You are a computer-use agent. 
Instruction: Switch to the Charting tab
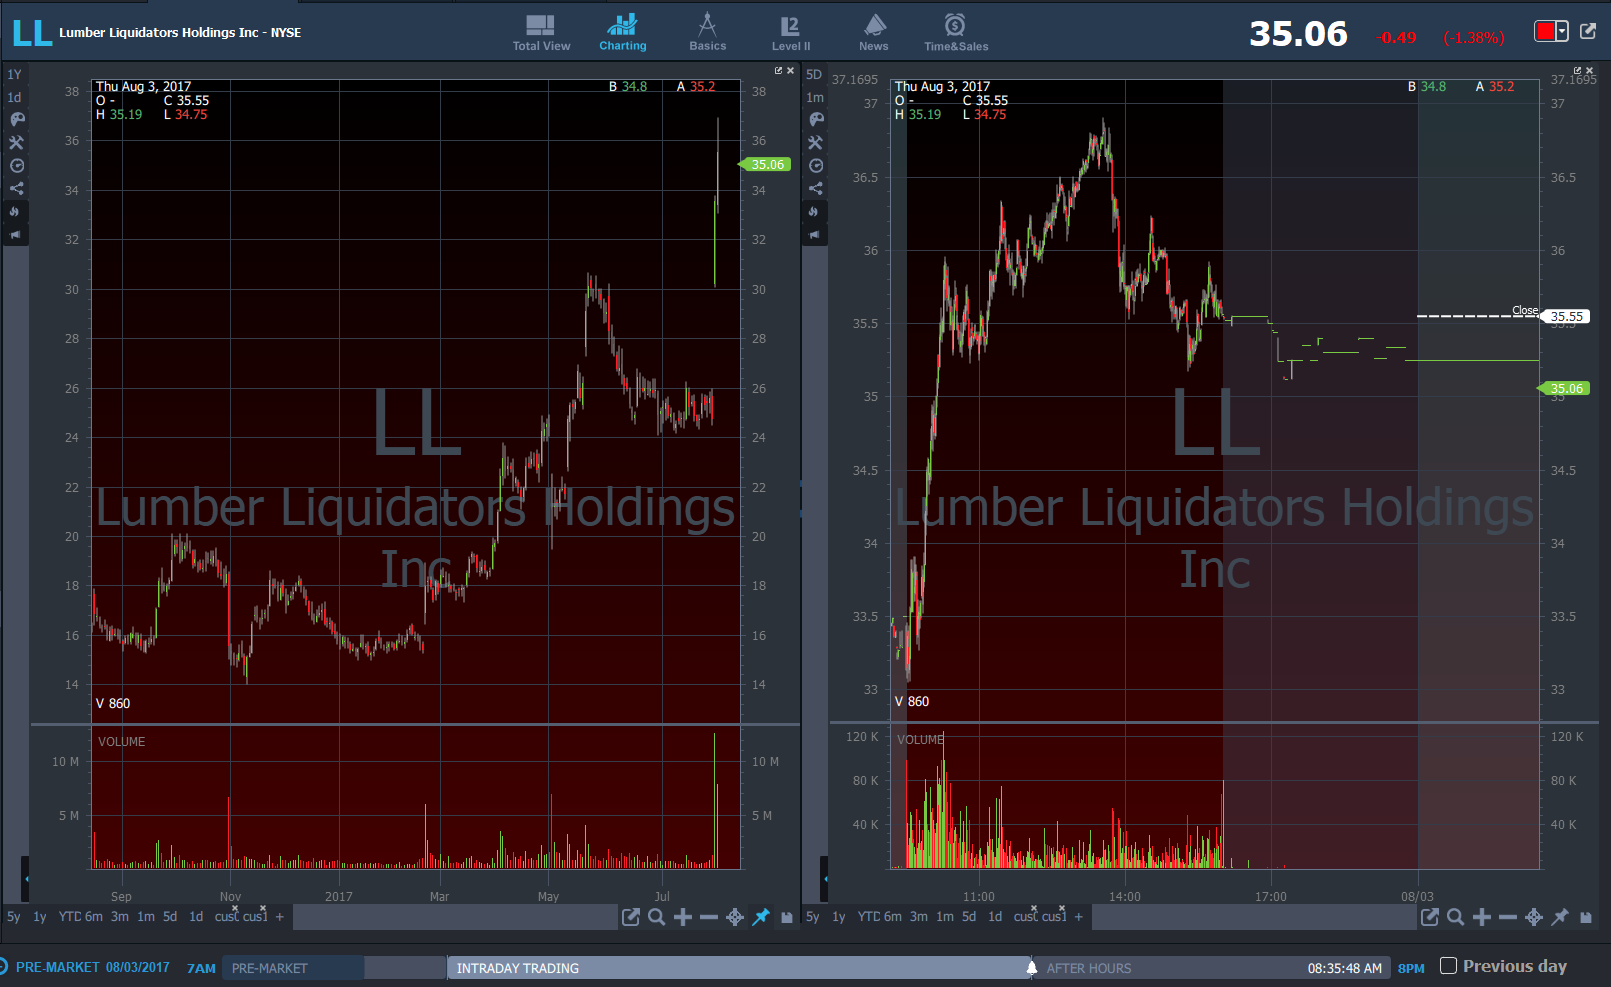pos(622,33)
